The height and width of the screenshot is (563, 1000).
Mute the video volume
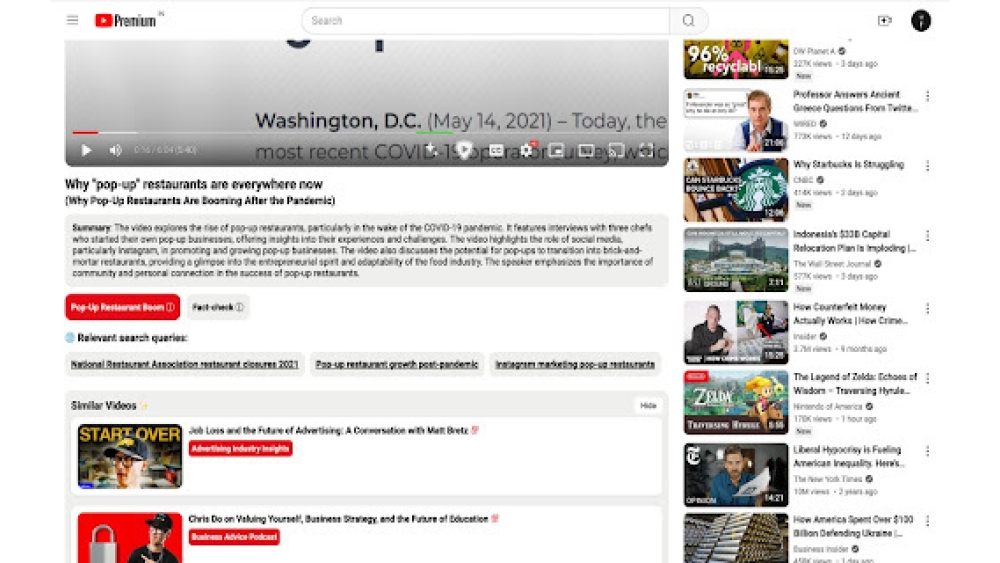click(x=115, y=150)
